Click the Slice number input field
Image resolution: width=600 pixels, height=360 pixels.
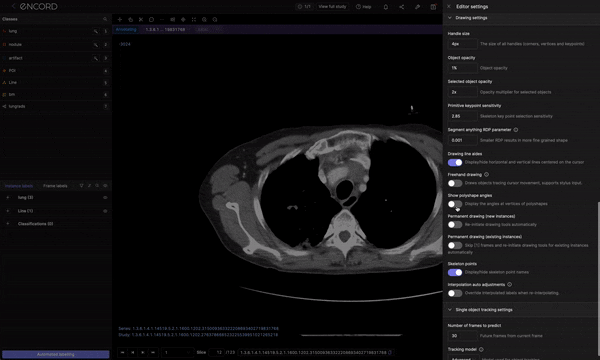point(216,352)
